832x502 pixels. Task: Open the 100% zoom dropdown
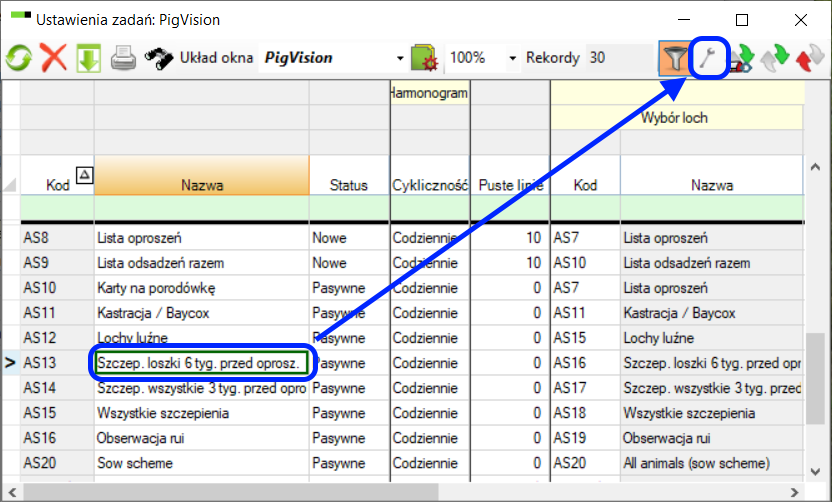tap(512, 58)
